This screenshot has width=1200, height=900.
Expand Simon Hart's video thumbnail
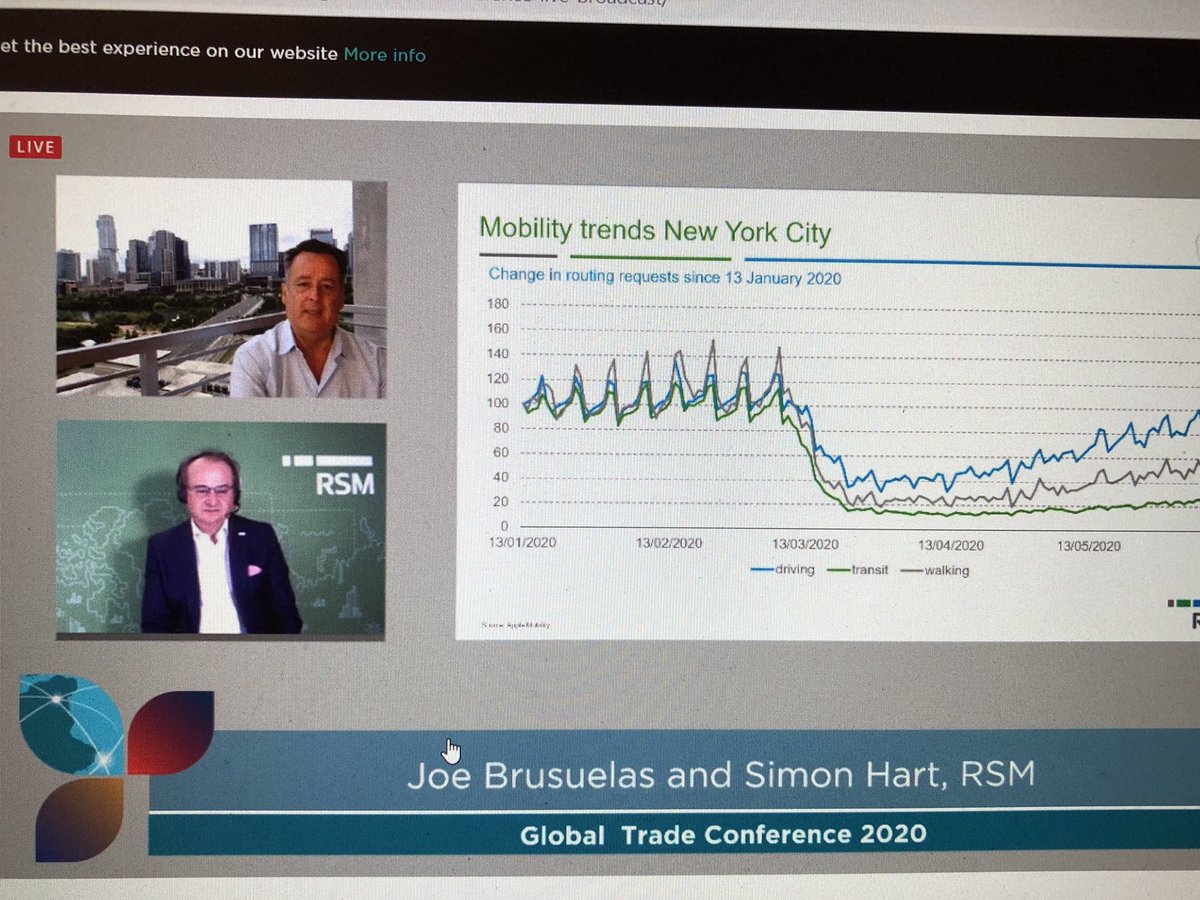click(222, 527)
